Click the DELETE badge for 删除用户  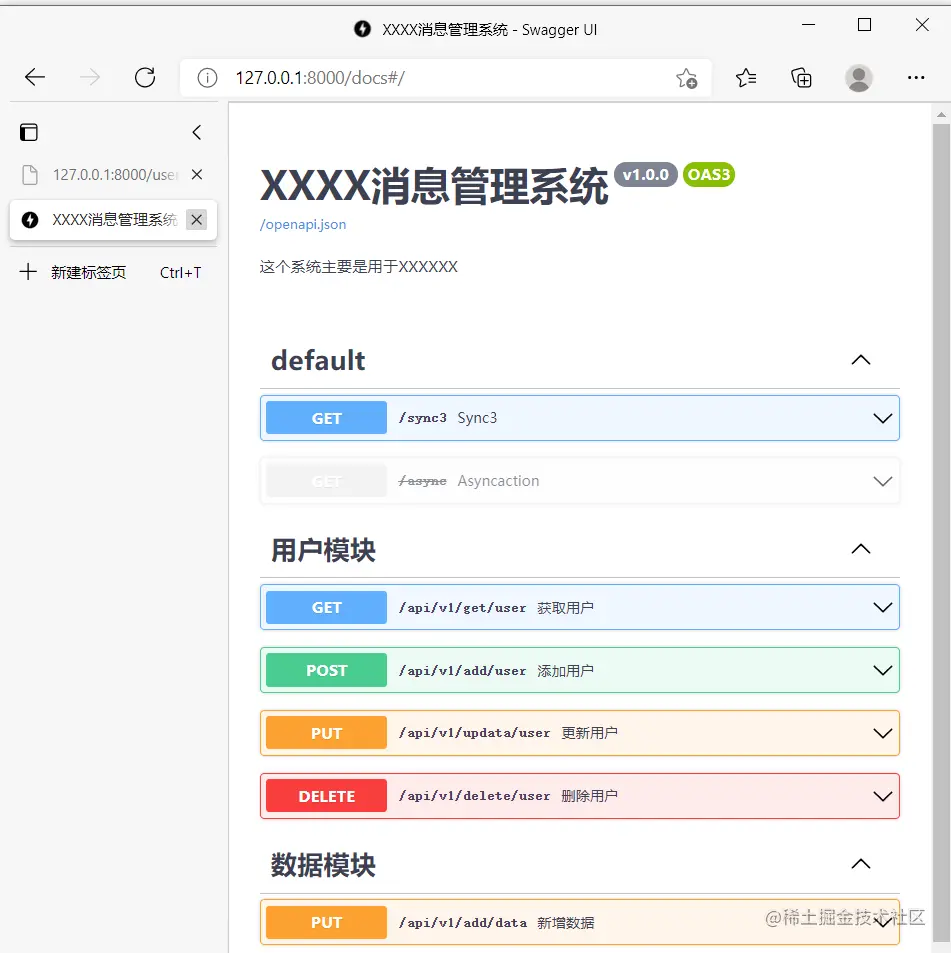(x=326, y=796)
